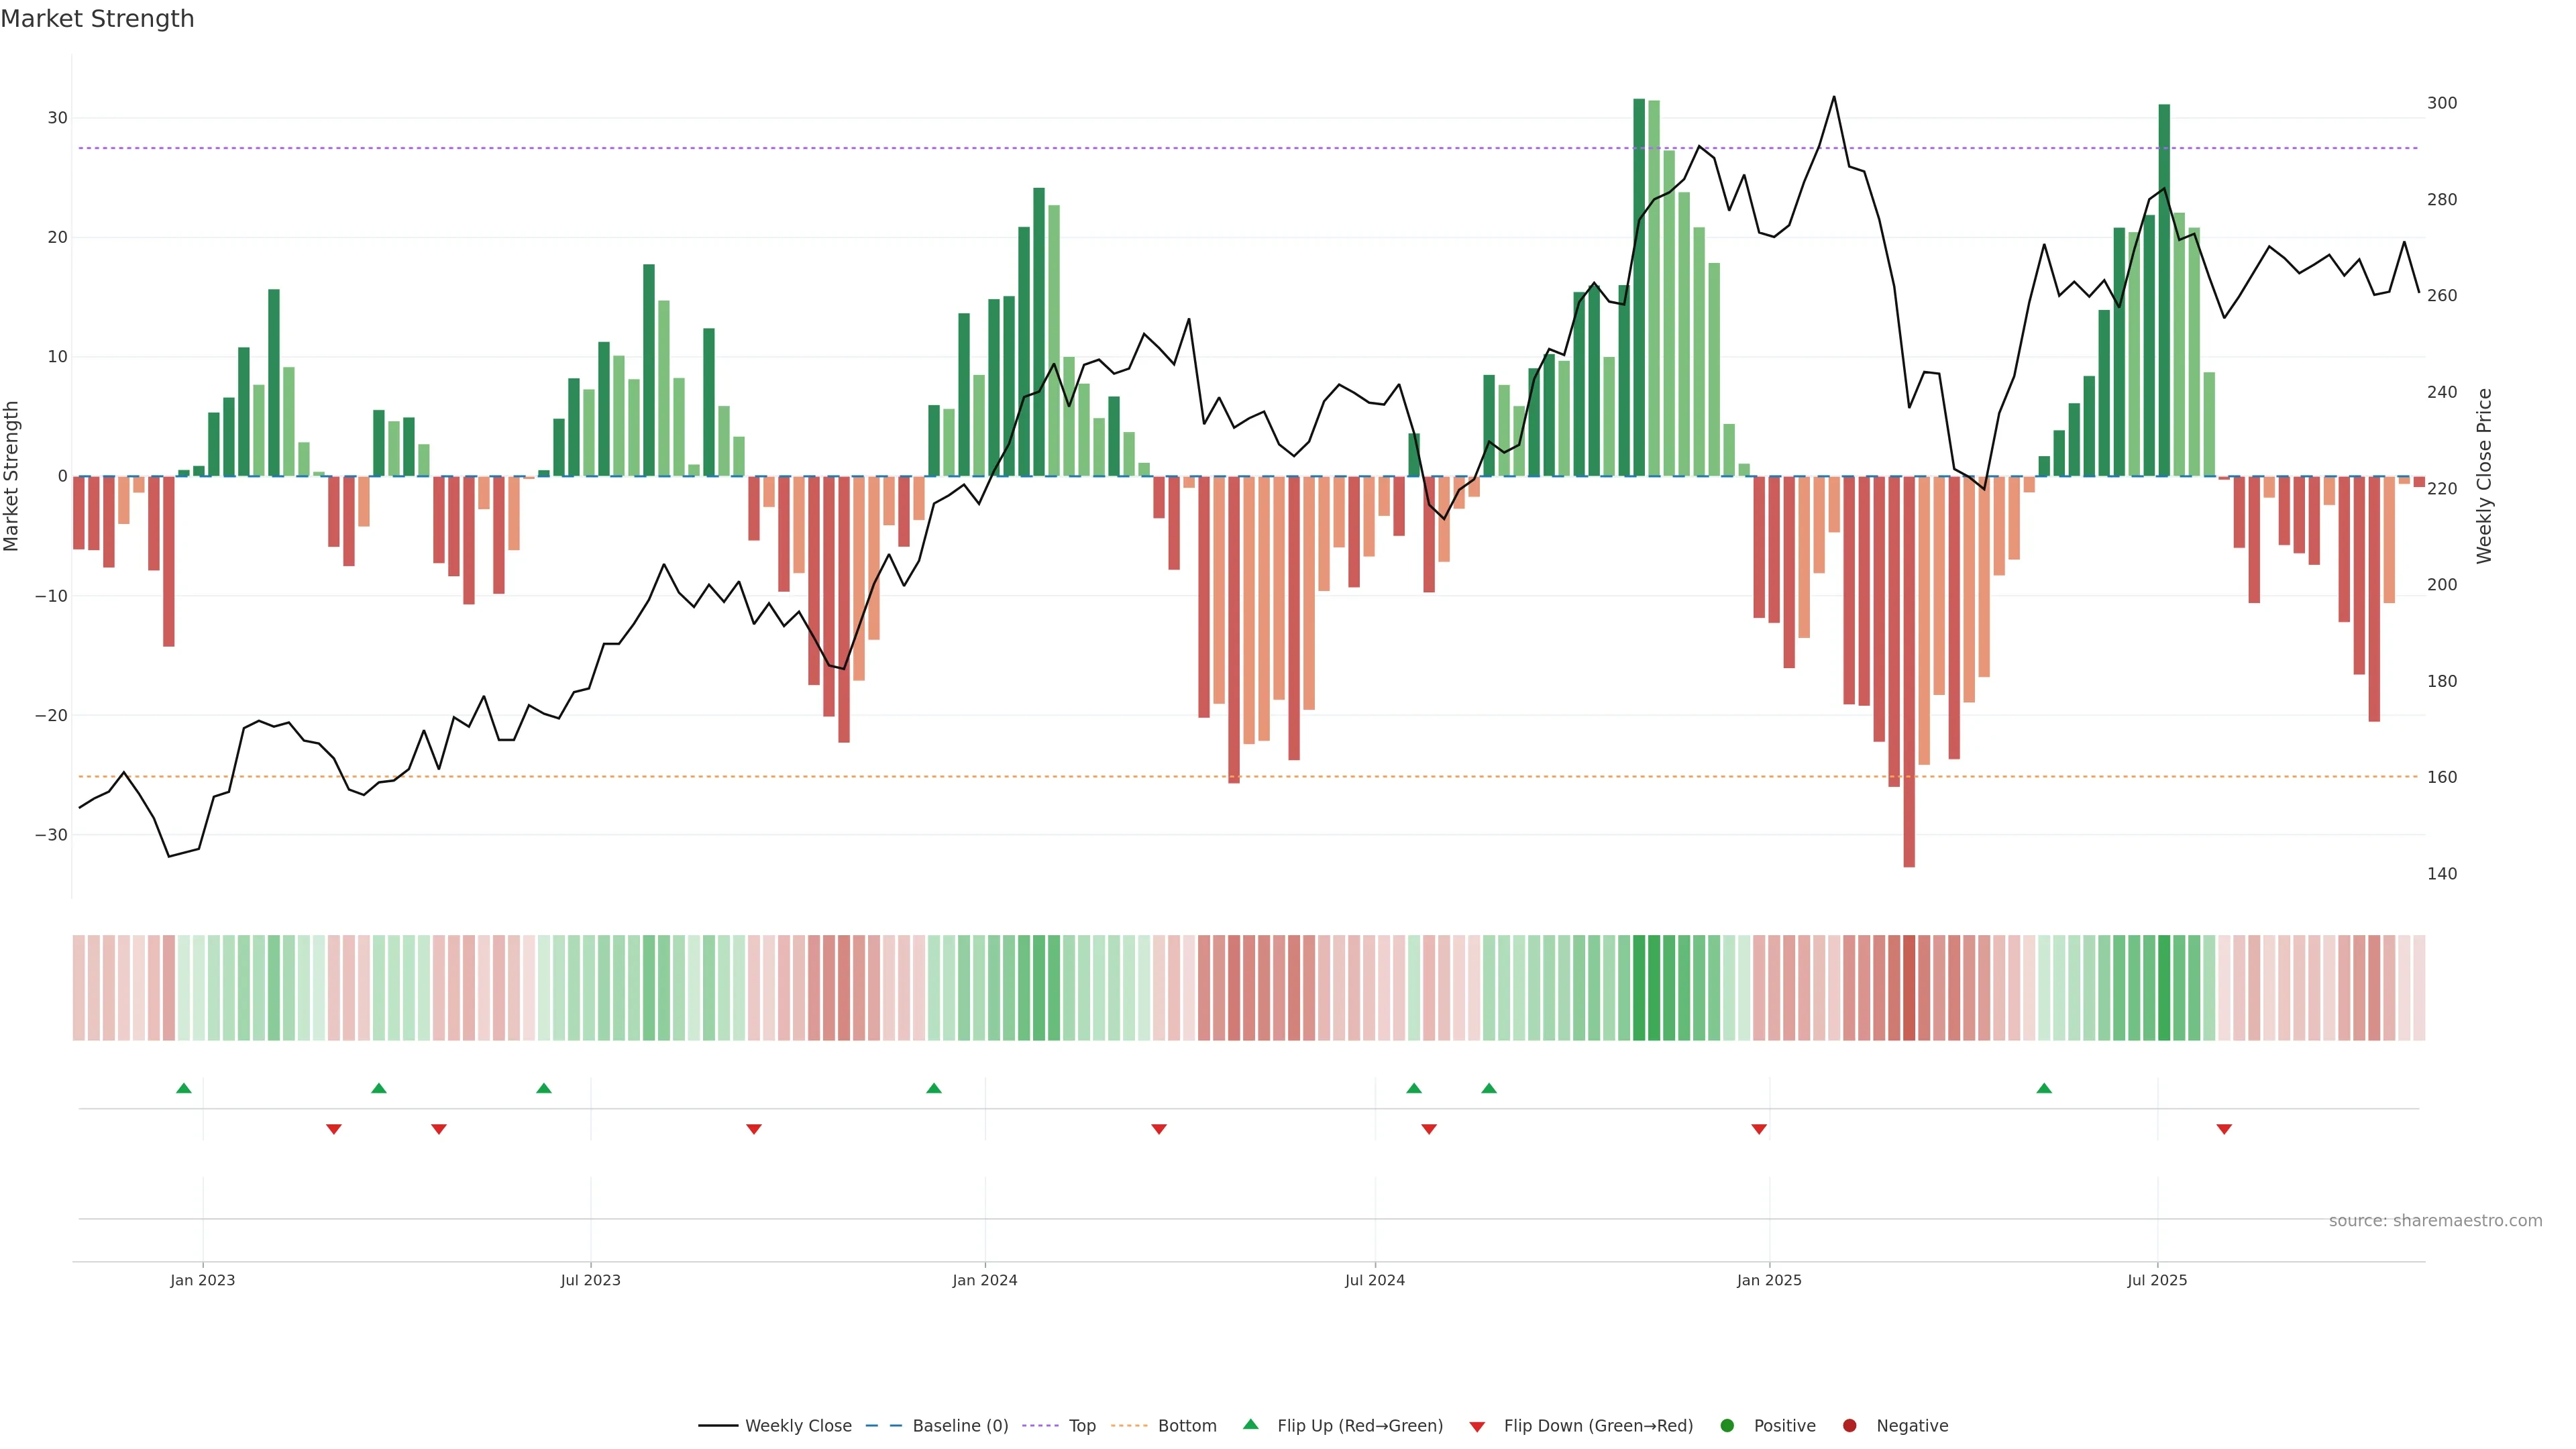Viewport: 2576px width, 1449px height.
Task: Click the Flip Down red triangle legend icon
Action: point(1477,1427)
